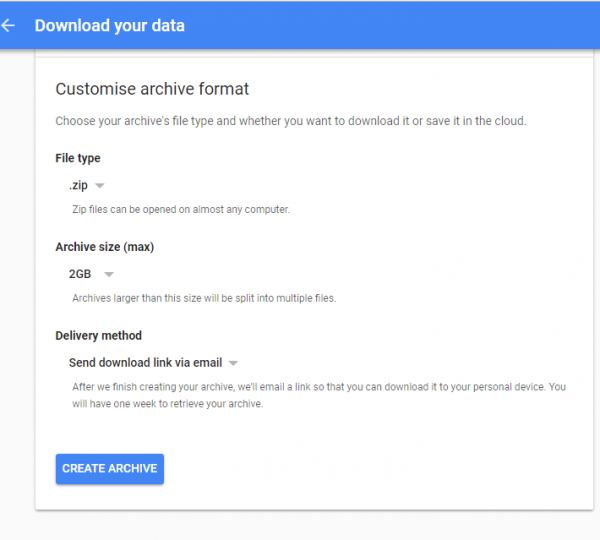Screen dimensions: 600x540
Task: Click the 'File type' label
Action: pos(78,158)
